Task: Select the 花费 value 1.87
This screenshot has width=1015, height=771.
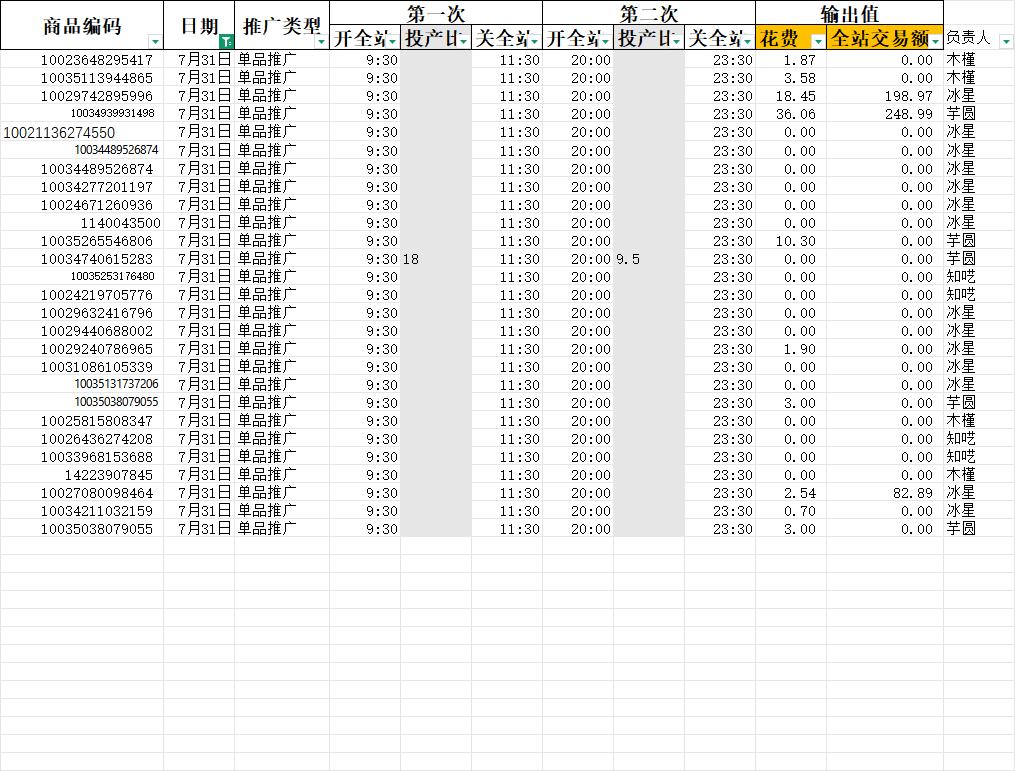Action: click(x=799, y=60)
